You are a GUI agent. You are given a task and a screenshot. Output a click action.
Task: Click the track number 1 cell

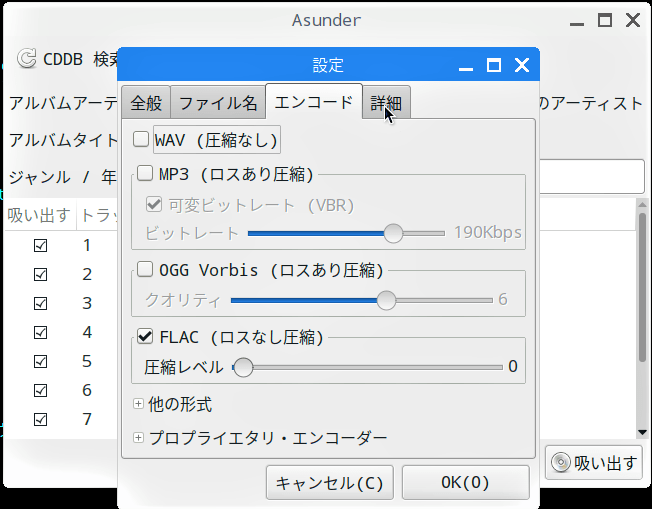[87, 245]
